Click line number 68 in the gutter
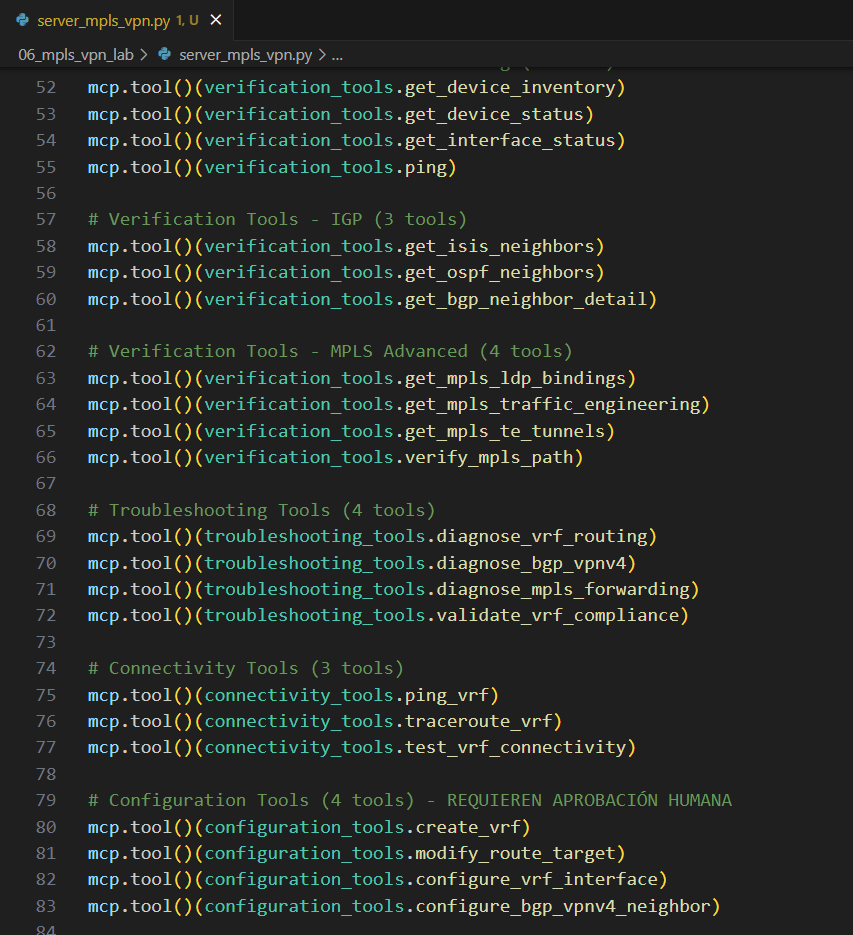Viewport: 853px width, 935px height. coord(46,510)
